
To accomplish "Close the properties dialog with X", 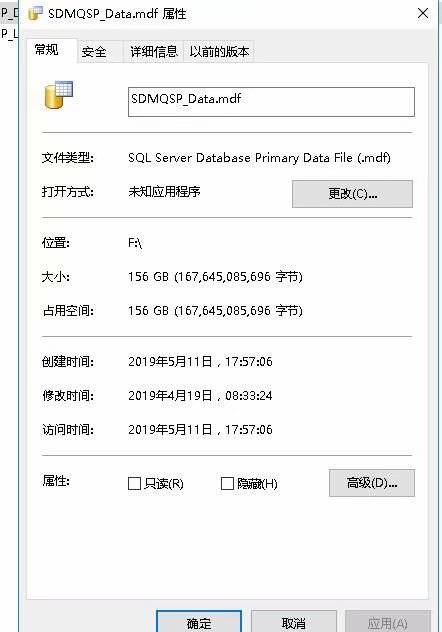I will [x=423, y=13].
